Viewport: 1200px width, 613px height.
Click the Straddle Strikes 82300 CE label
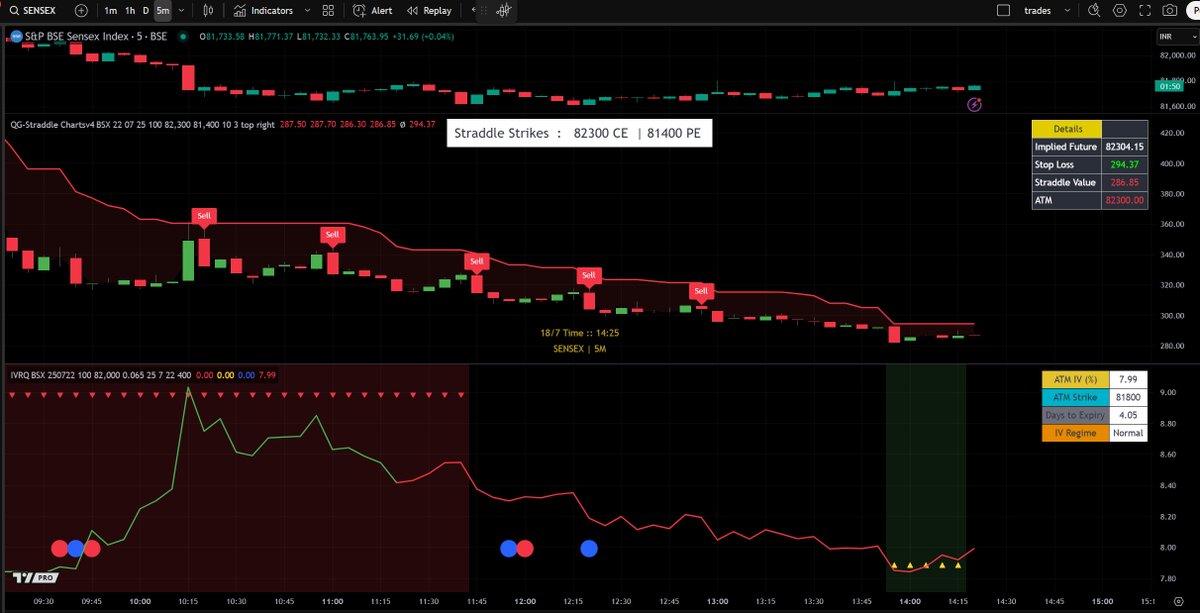578,133
